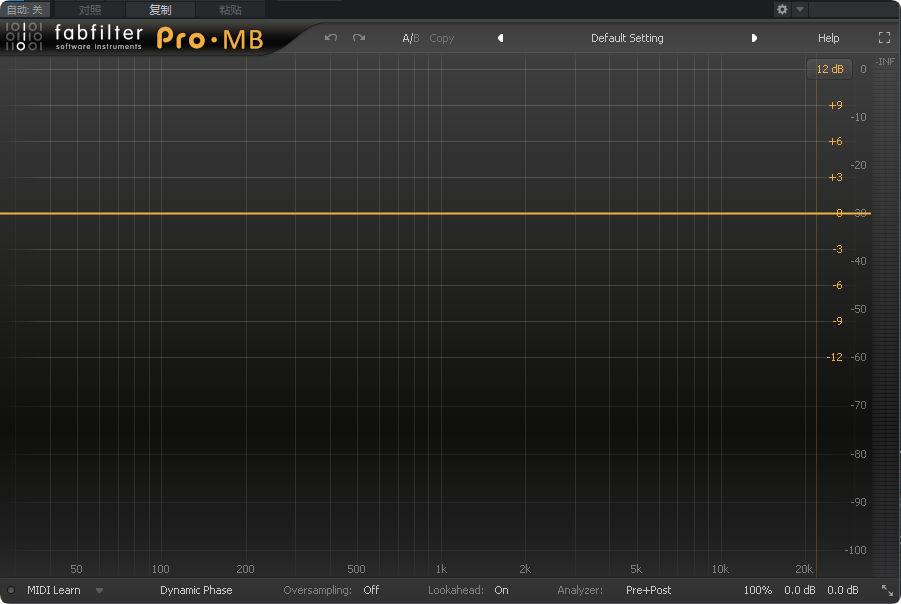Open the host gear settings icon
This screenshot has width=901, height=604.
(782, 9)
